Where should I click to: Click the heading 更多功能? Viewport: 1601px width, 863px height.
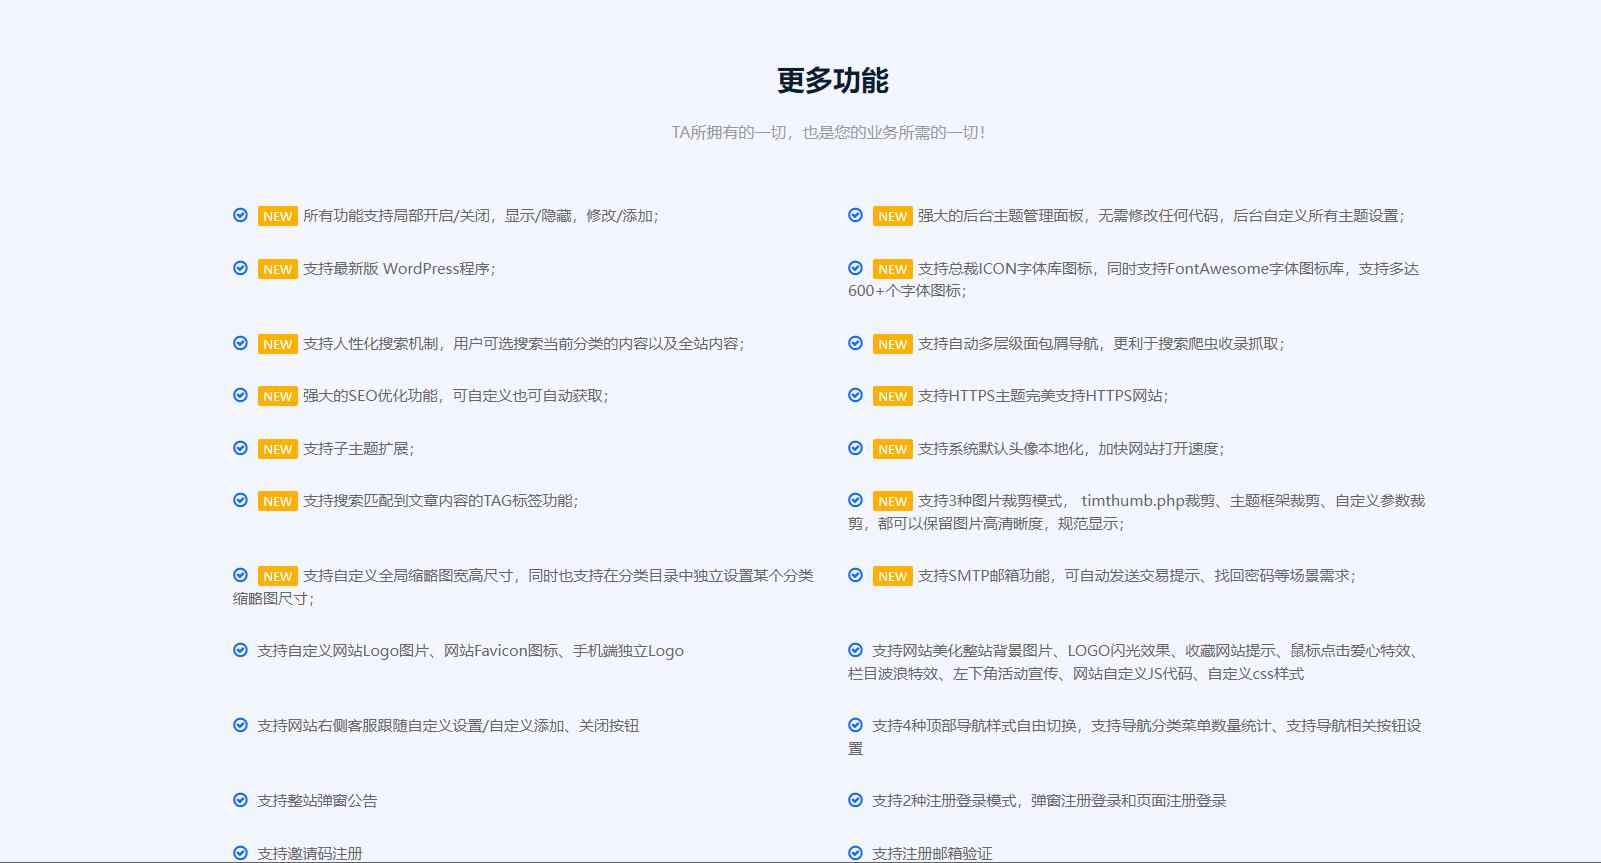(x=832, y=81)
